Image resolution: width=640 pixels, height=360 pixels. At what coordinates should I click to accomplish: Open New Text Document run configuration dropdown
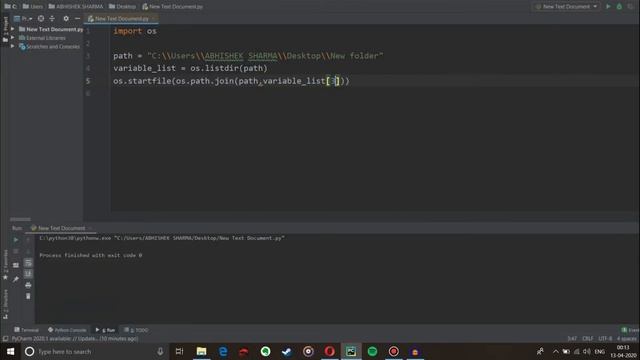(x=566, y=7)
